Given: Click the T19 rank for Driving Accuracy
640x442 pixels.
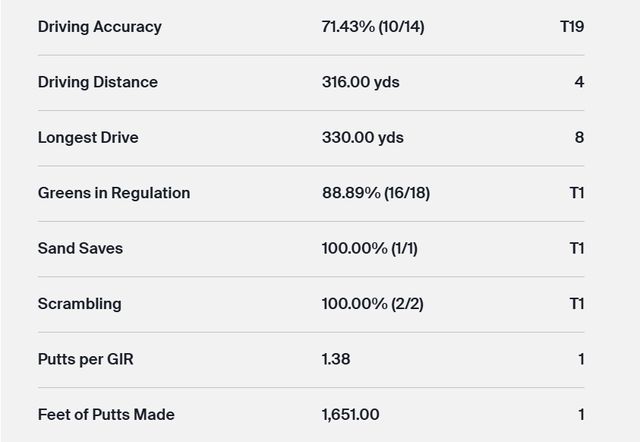Looking at the screenshot, I should point(572,27).
